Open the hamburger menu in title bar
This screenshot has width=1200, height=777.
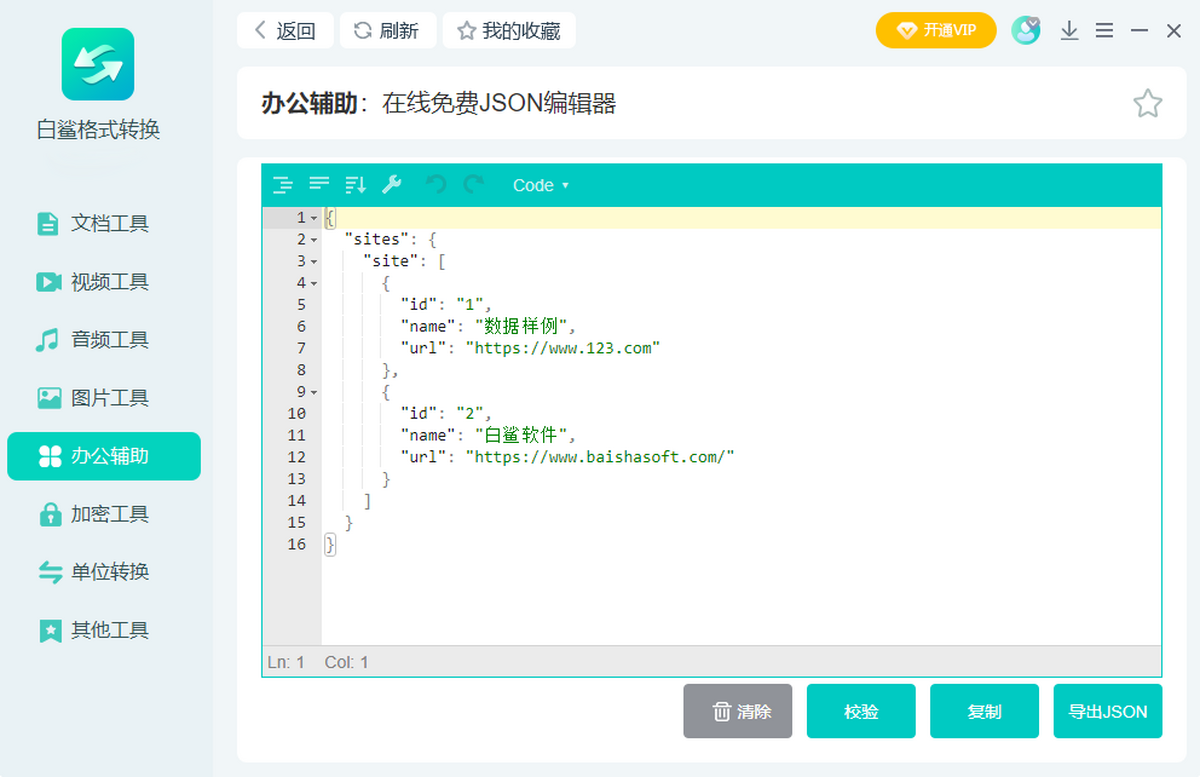pos(1104,31)
